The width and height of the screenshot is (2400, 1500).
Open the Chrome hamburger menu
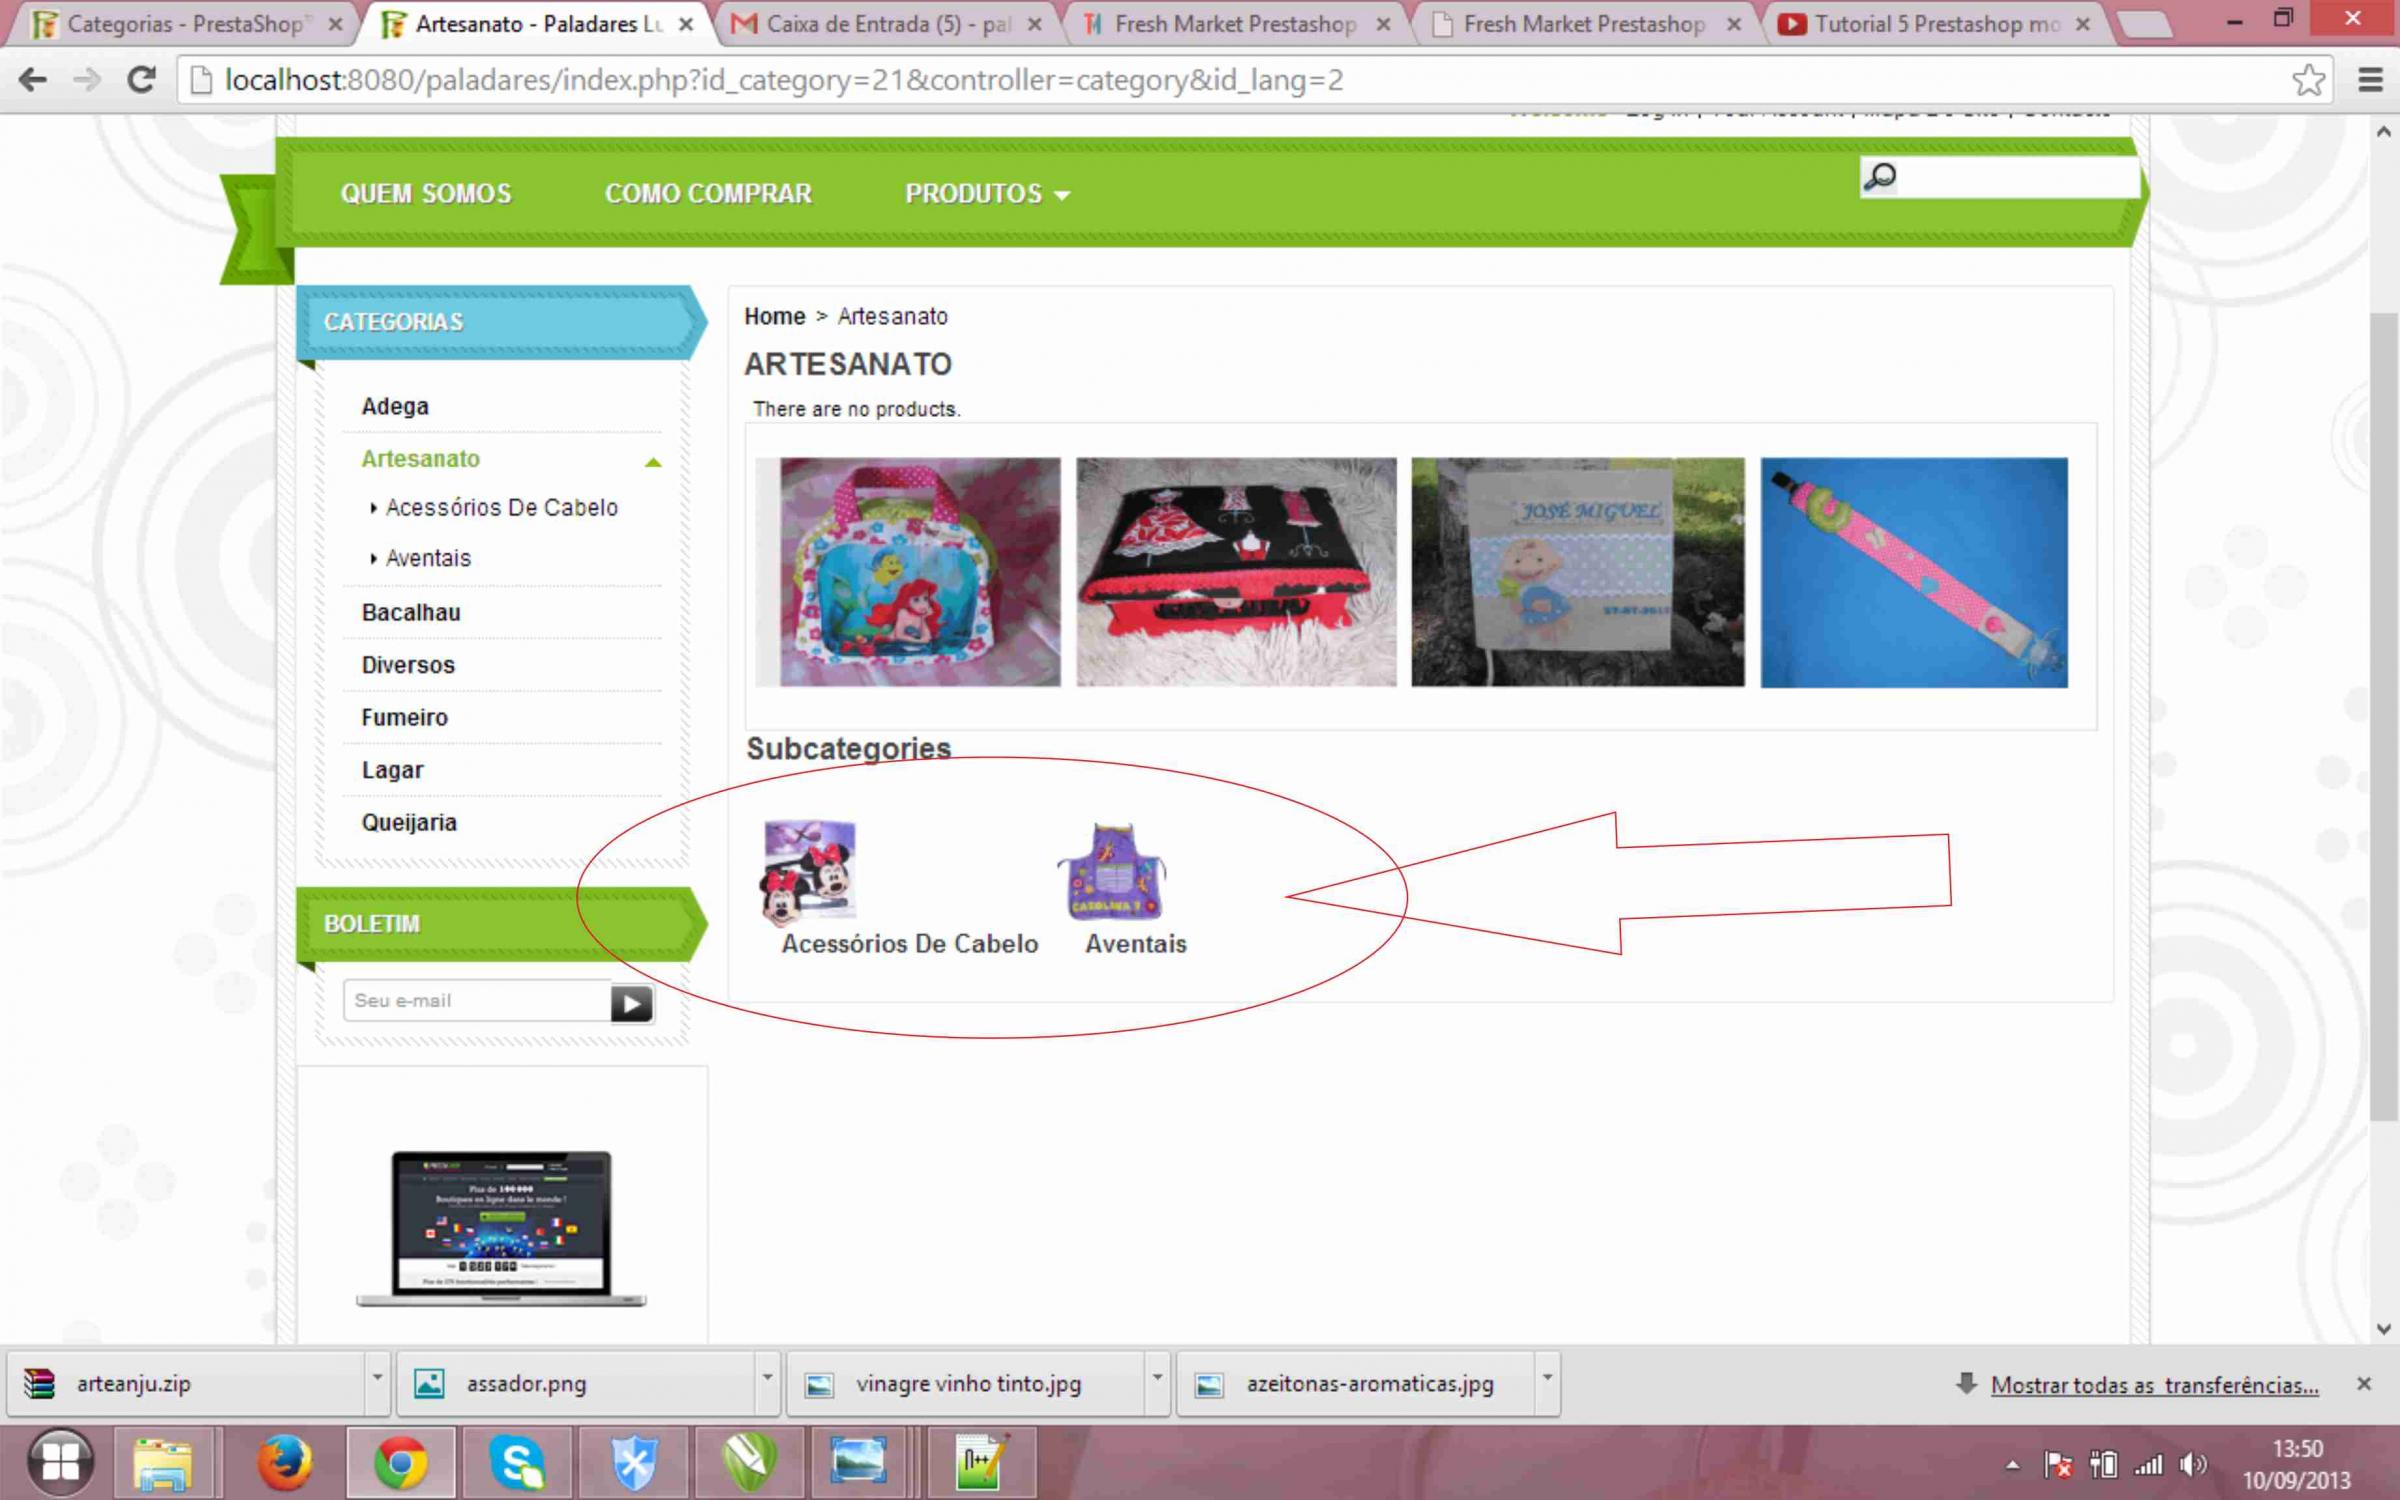coord(2370,80)
